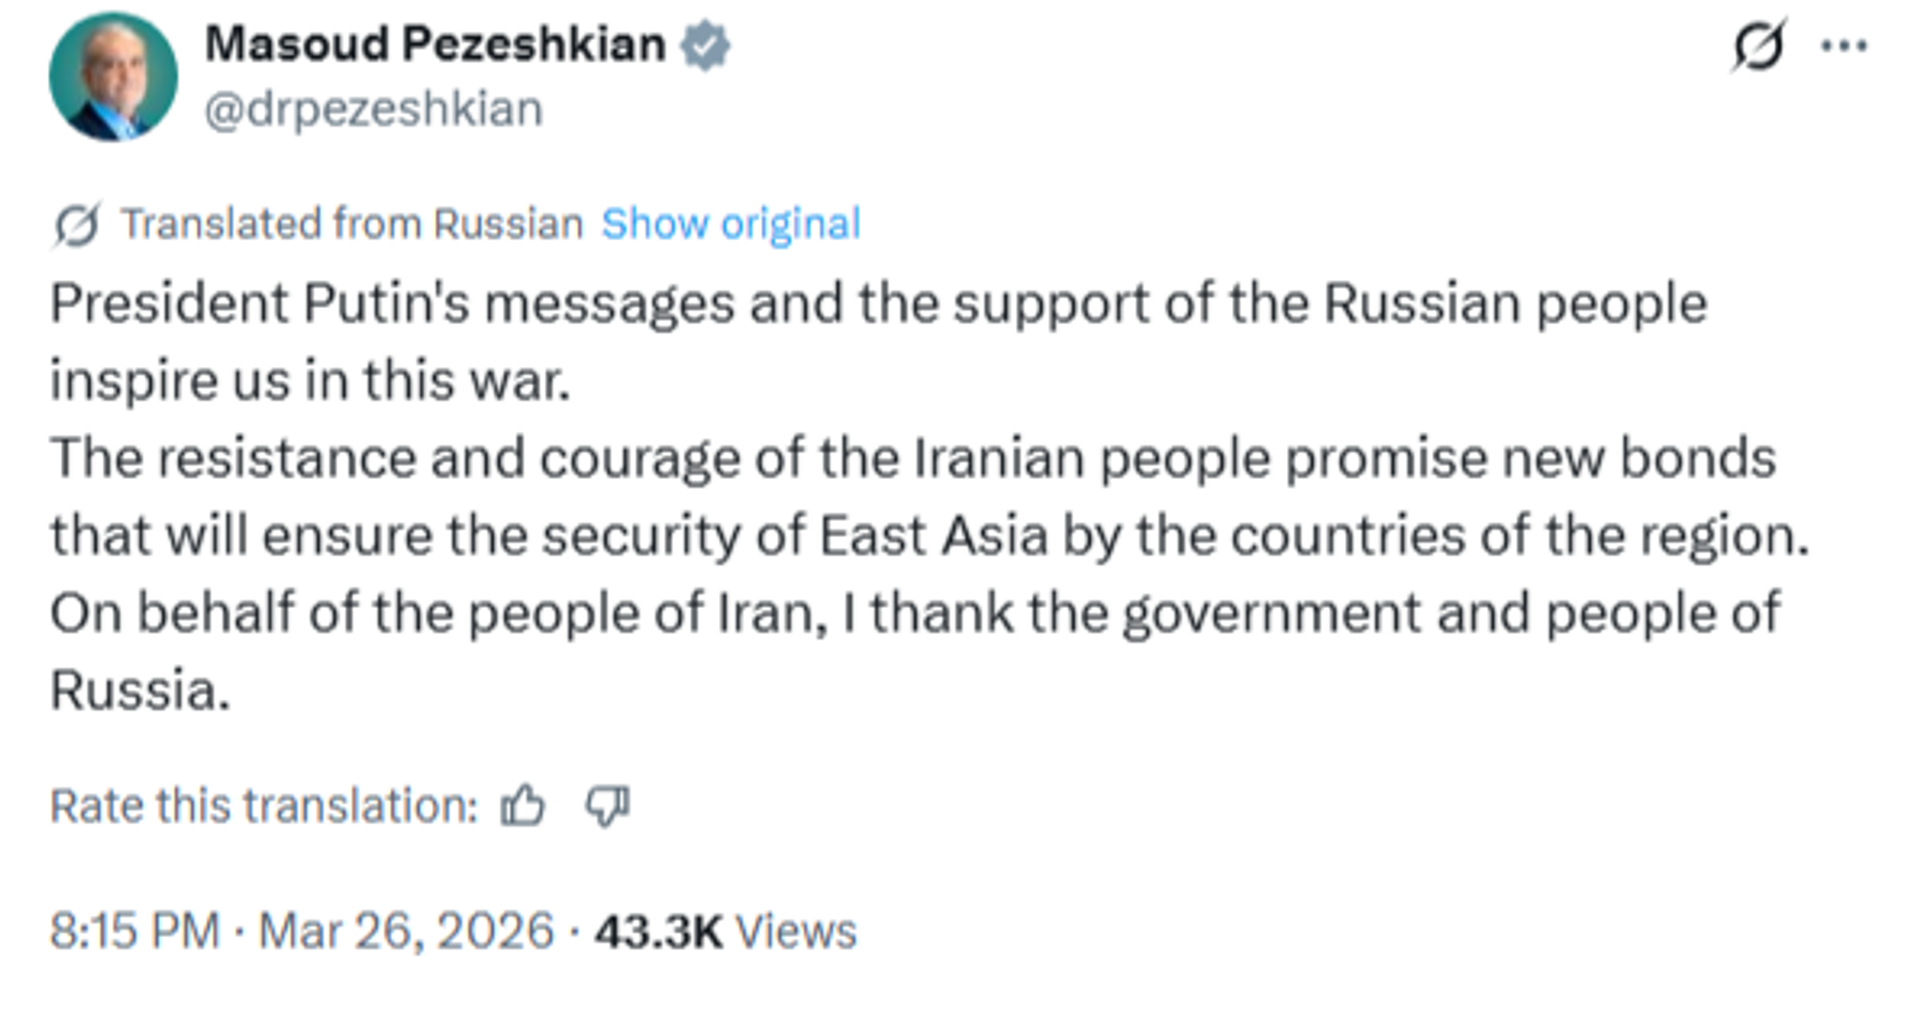Click the more options ellipsis icon
Screen dimensions: 1920x1013
(1846, 44)
